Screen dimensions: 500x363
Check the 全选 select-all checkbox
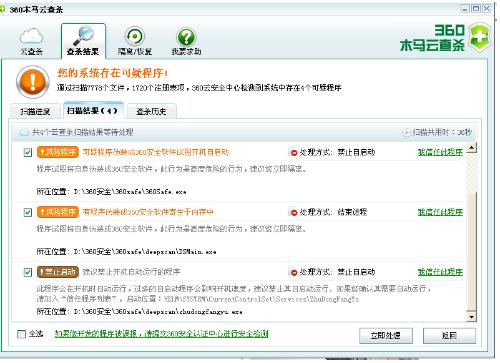click(x=21, y=334)
